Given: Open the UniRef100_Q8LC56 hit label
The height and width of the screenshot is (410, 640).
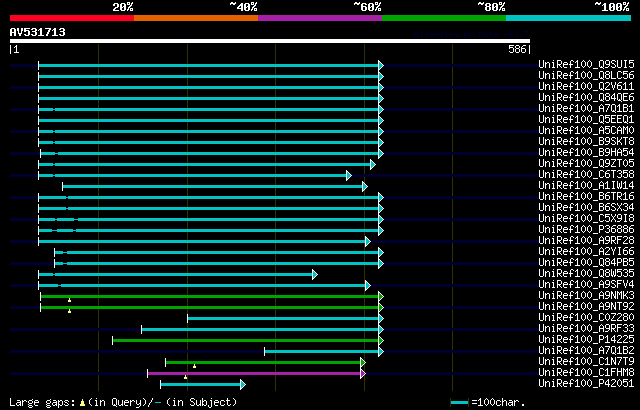Looking at the screenshot, I should tap(586, 75).
